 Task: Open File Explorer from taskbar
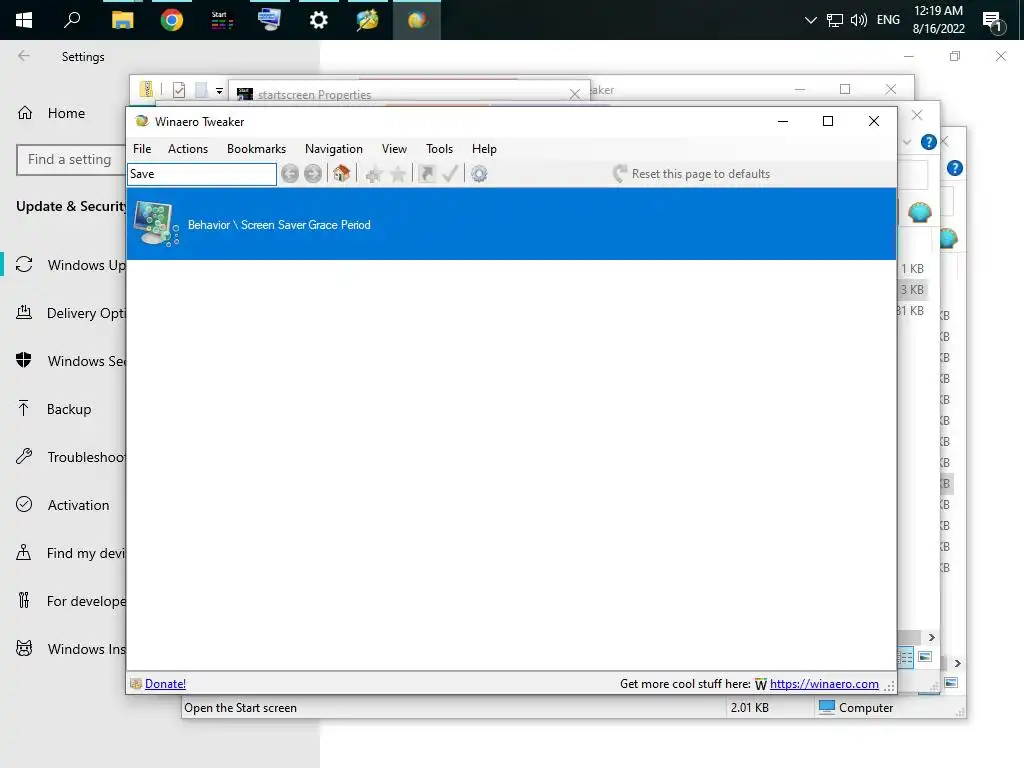[x=122, y=20]
